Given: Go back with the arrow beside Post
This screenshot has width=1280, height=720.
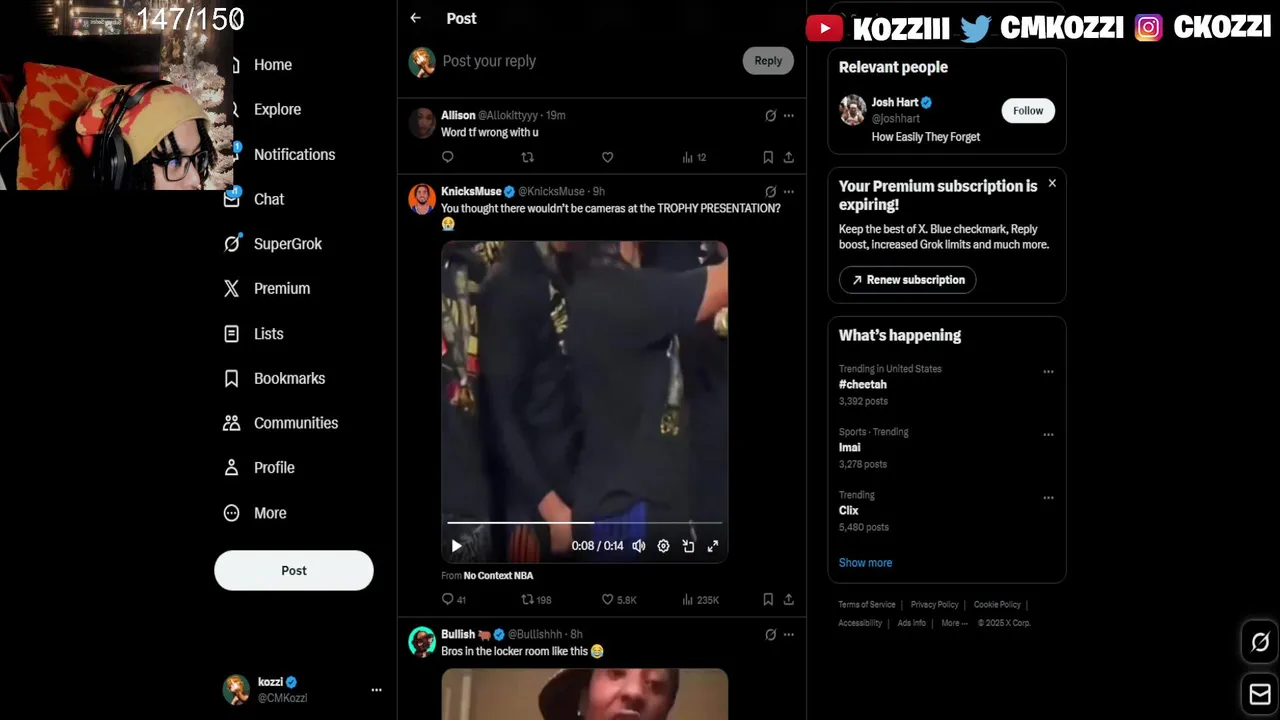Looking at the screenshot, I should (416, 18).
